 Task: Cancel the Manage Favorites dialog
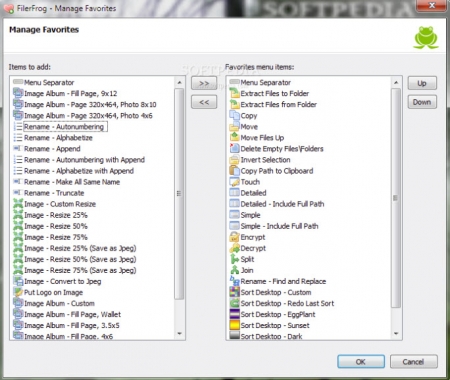point(413,362)
